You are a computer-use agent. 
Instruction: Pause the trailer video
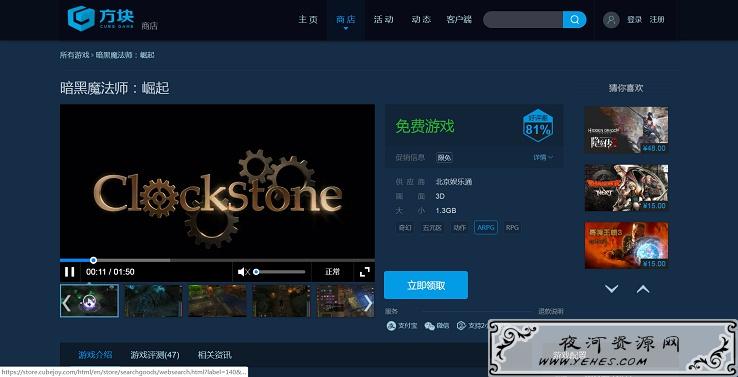(70, 272)
